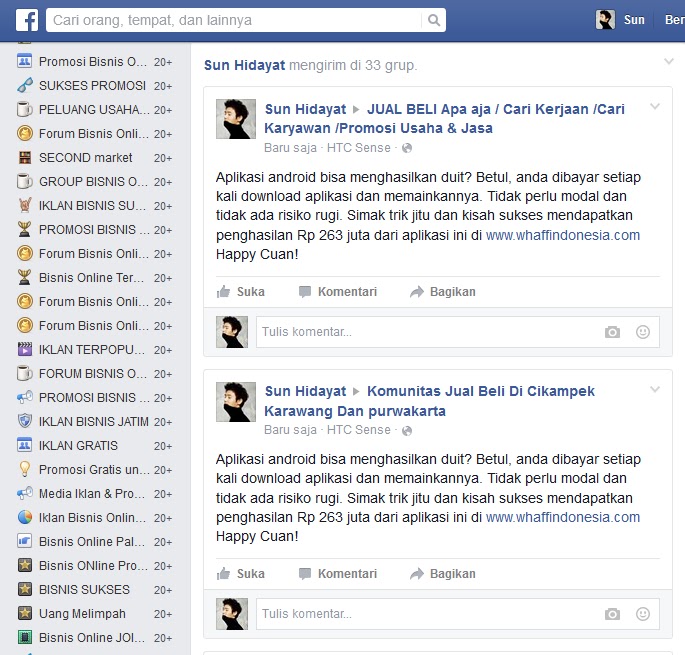685x655 pixels.
Task: Click Bagikan on the second post
Action: point(443,573)
